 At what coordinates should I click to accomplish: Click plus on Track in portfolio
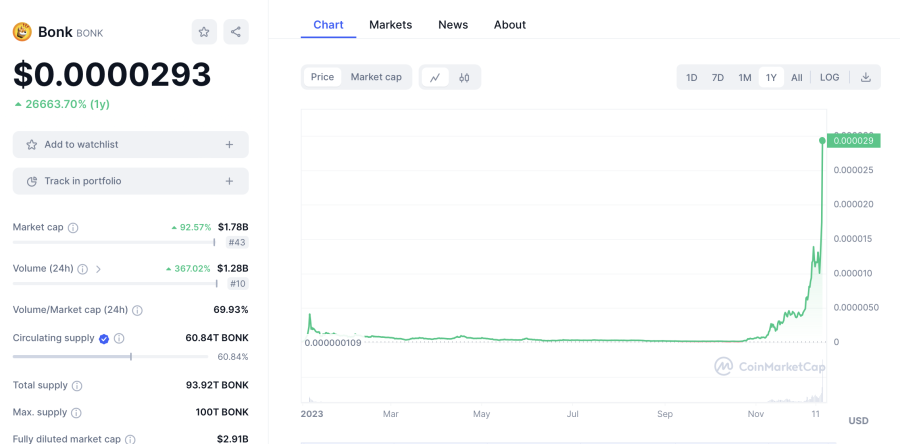pyautogui.click(x=229, y=181)
